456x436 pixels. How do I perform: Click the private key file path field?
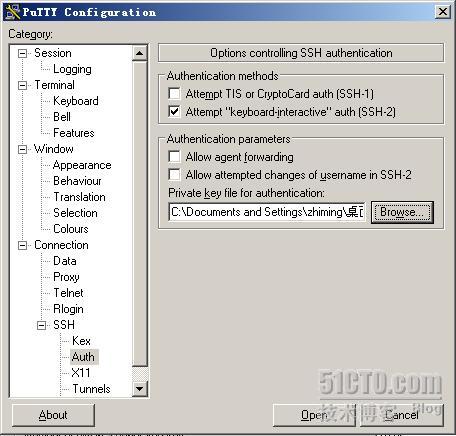coord(267,212)
